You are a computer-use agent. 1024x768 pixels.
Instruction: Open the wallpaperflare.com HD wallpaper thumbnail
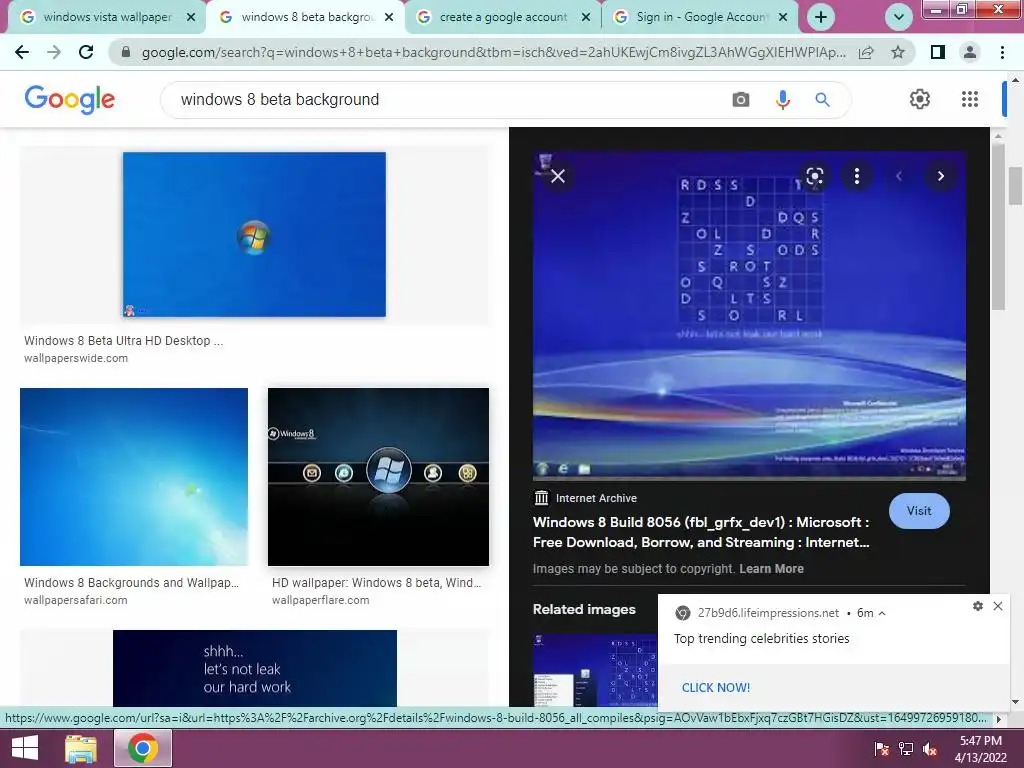pos(378,477)
